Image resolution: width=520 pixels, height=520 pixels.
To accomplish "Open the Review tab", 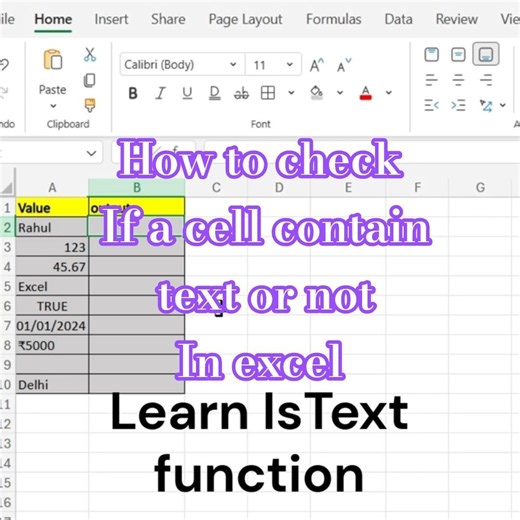I will (456, 19).
